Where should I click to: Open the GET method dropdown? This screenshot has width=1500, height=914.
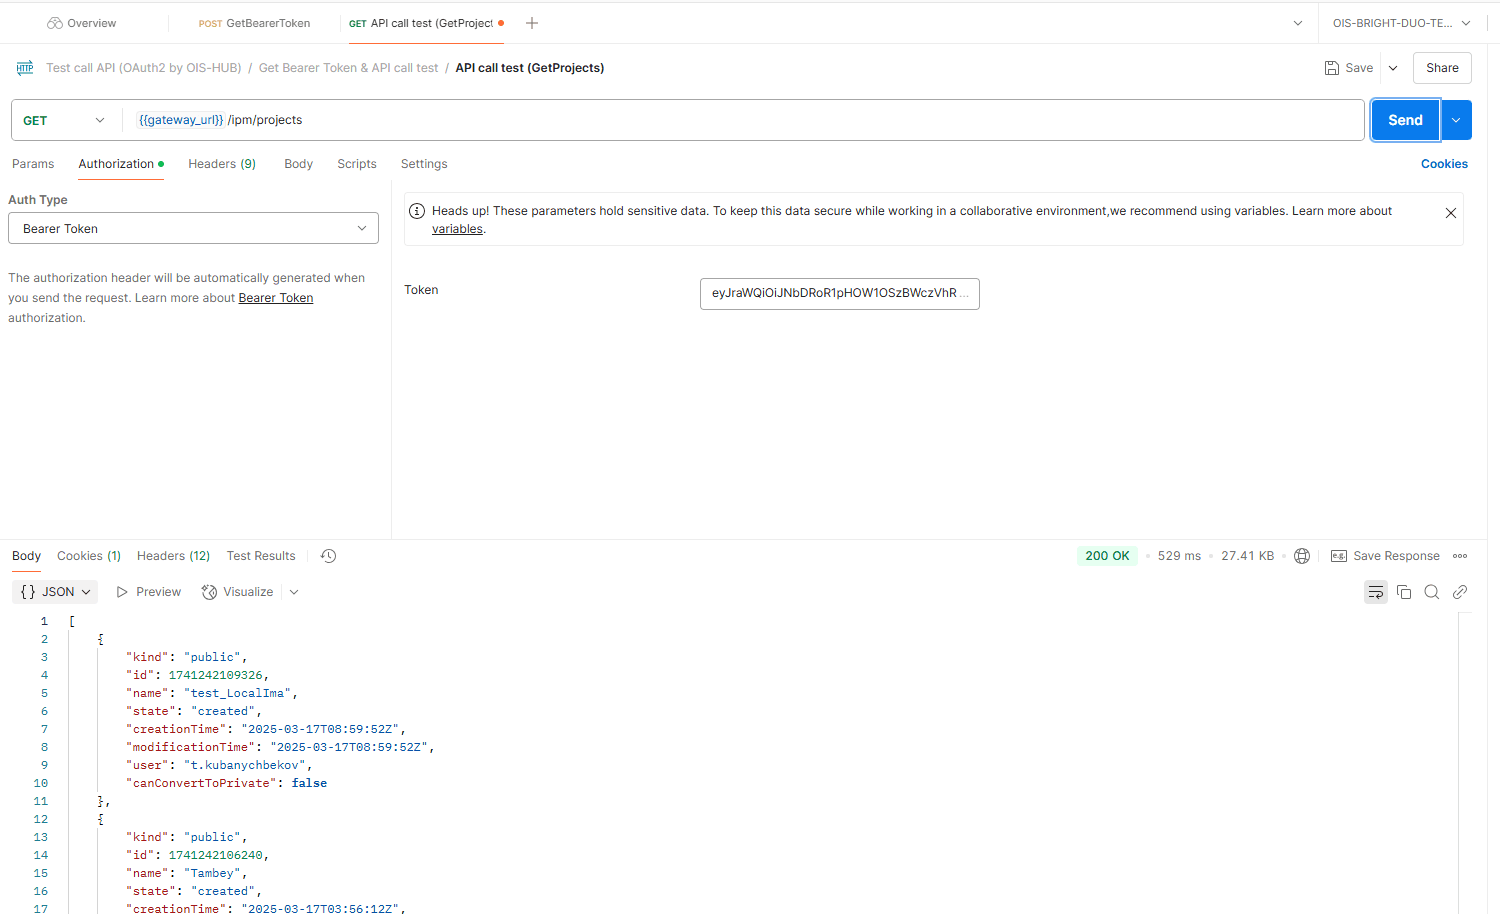pyautogui.click(x=64, y=120)
